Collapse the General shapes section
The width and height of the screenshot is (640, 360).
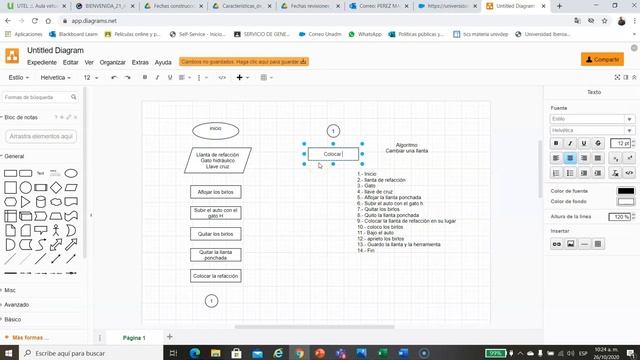pyautogui.click(x=14, y=156)
